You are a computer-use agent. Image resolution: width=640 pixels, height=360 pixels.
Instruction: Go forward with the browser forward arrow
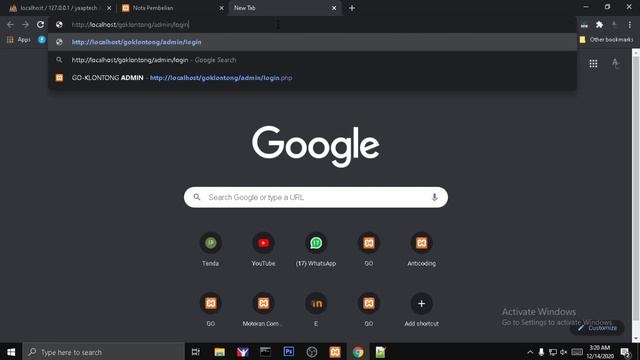click(25, 24)
